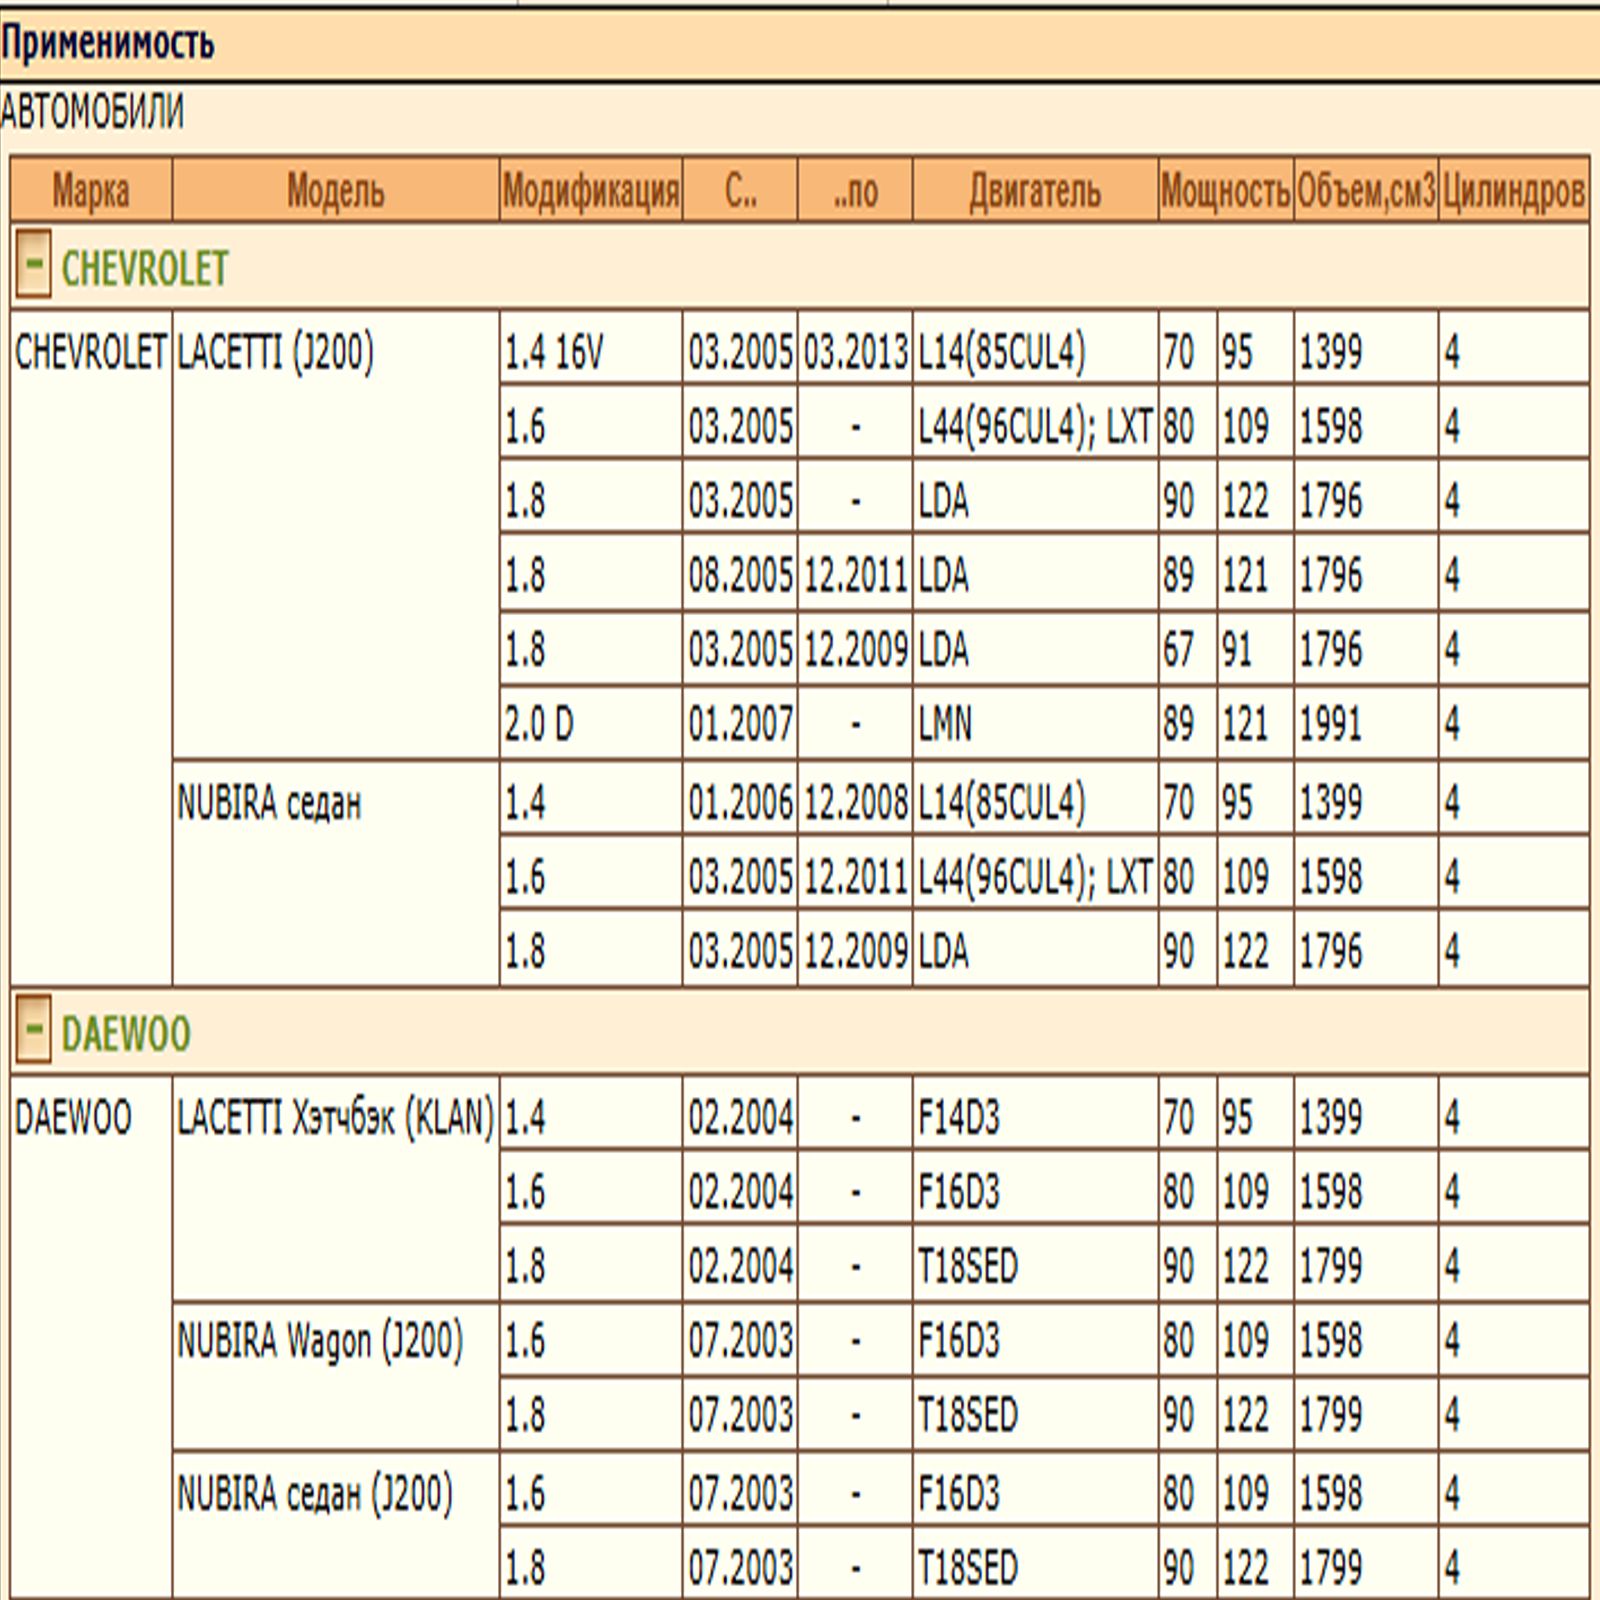Viewport: 1600px width, 1600px height.
Task: Click the С.. start date column header
Action: coord(740,189)
